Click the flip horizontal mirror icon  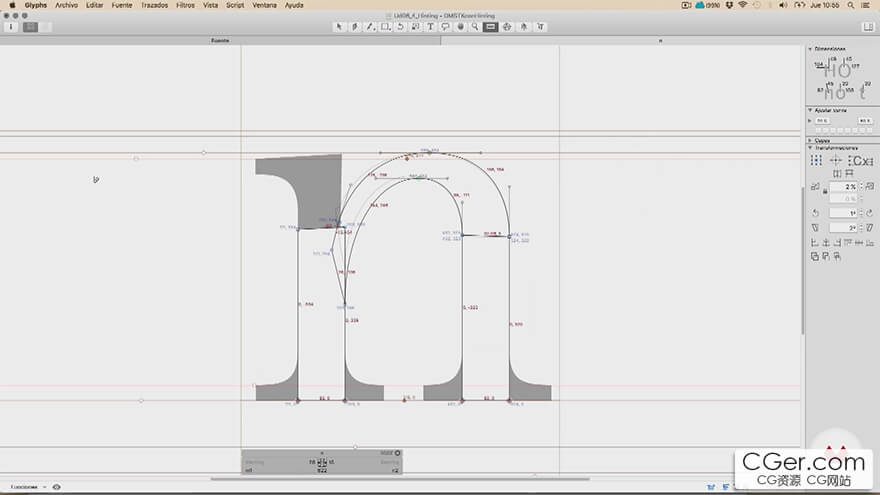[837, 173]
